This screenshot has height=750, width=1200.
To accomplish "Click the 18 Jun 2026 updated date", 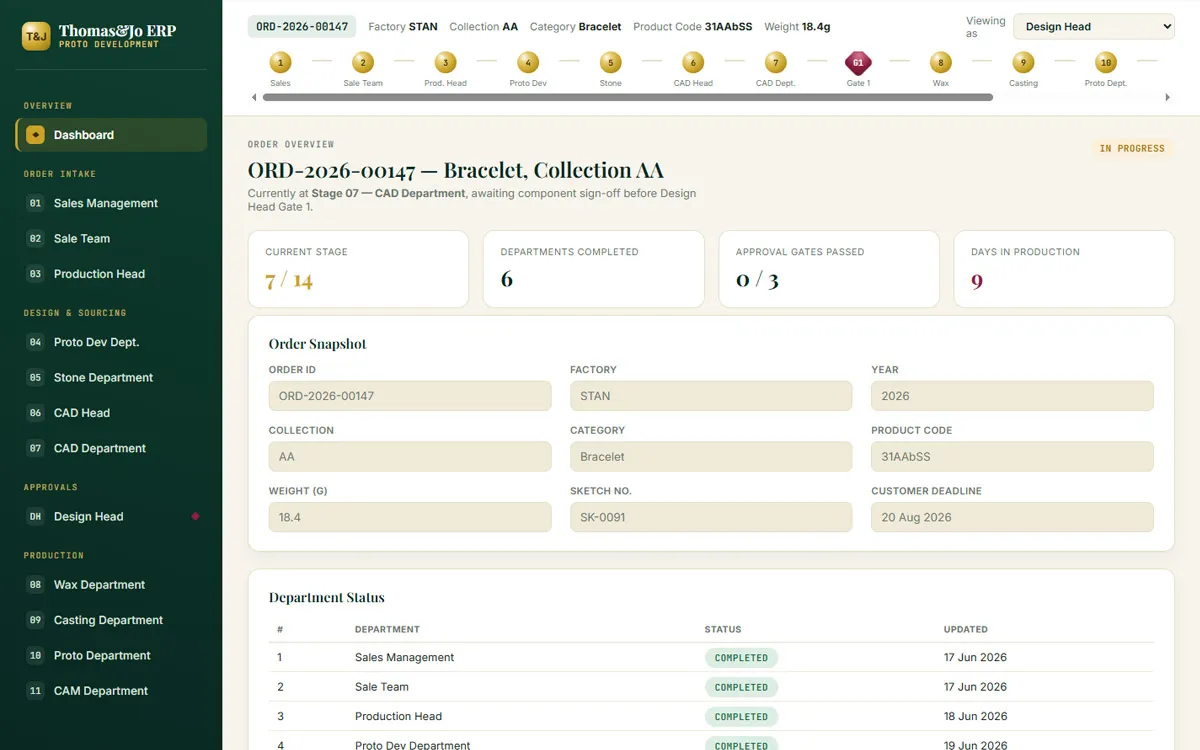I will click(x=975, y=716).
